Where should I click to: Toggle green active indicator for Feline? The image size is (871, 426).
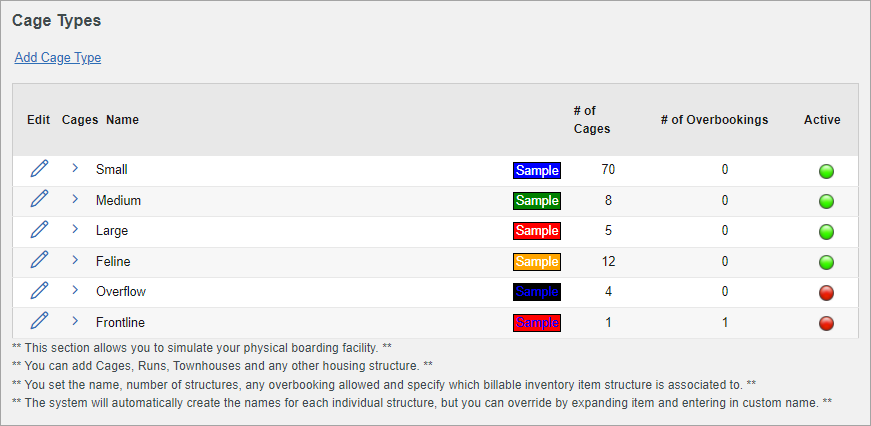pyautogui.click(x=826, y=262)
